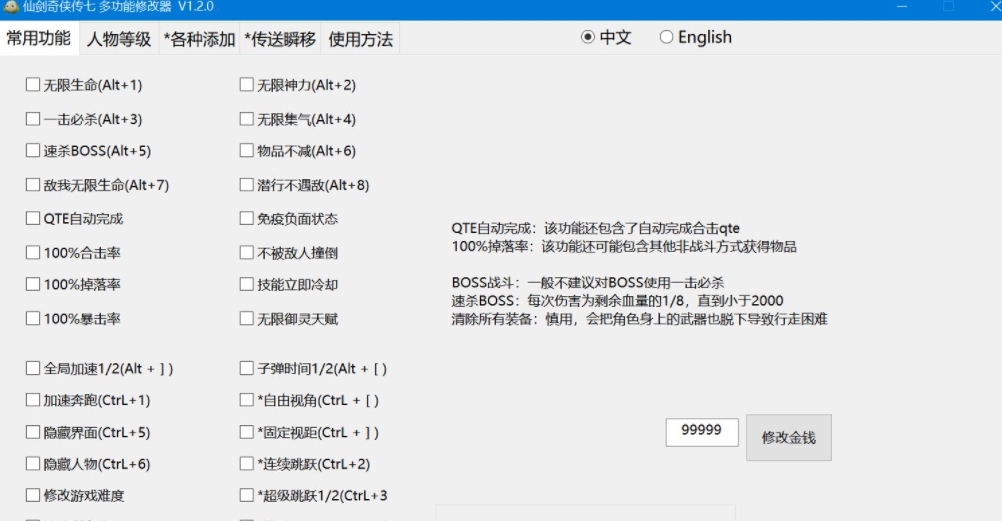Click the window title 仙剑奇侠传七 多功能修改器 V1.2.0
Viewport: 1002px width, 521px height.
[118, 6]
